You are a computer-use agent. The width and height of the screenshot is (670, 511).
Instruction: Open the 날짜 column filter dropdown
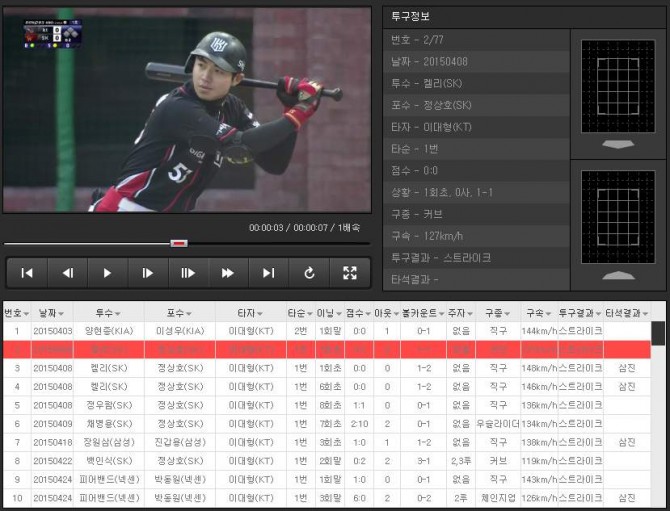(x=62, y=314)
